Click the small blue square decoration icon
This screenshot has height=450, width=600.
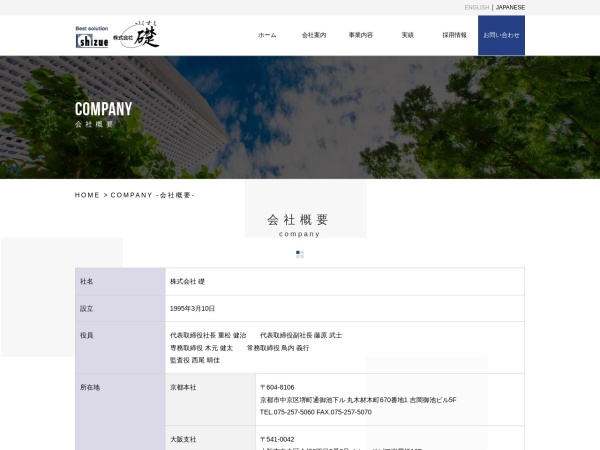coord(300,254)
